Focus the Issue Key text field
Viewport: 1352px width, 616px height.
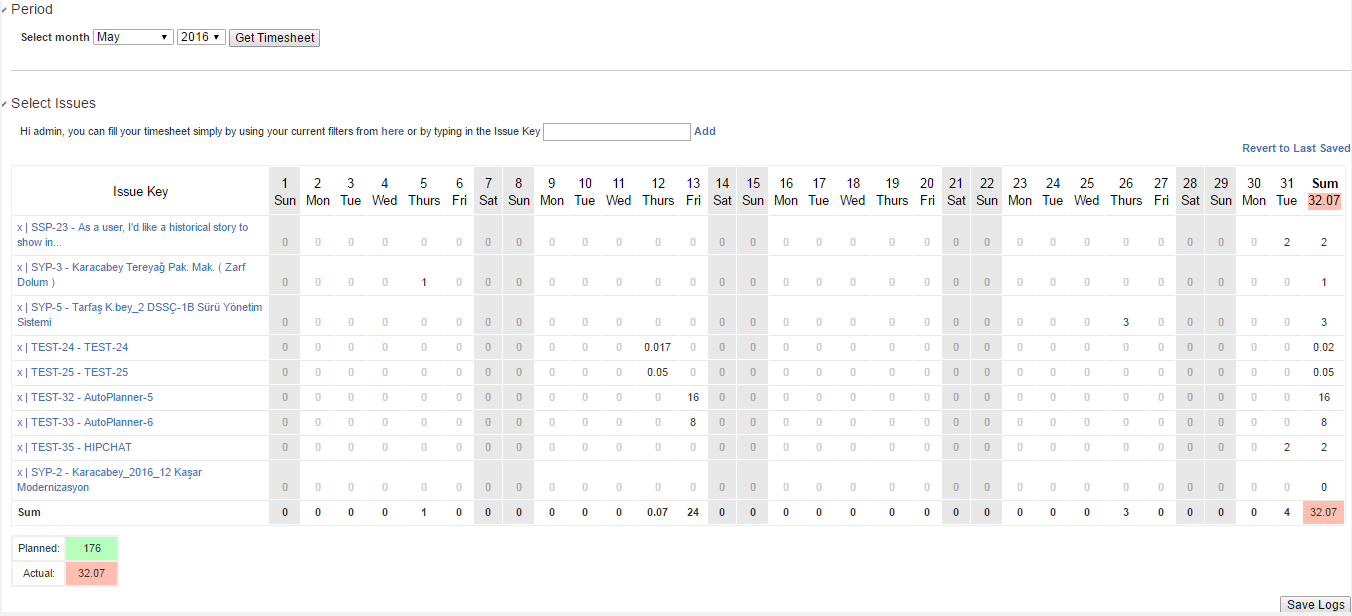[x=616, y=132]
